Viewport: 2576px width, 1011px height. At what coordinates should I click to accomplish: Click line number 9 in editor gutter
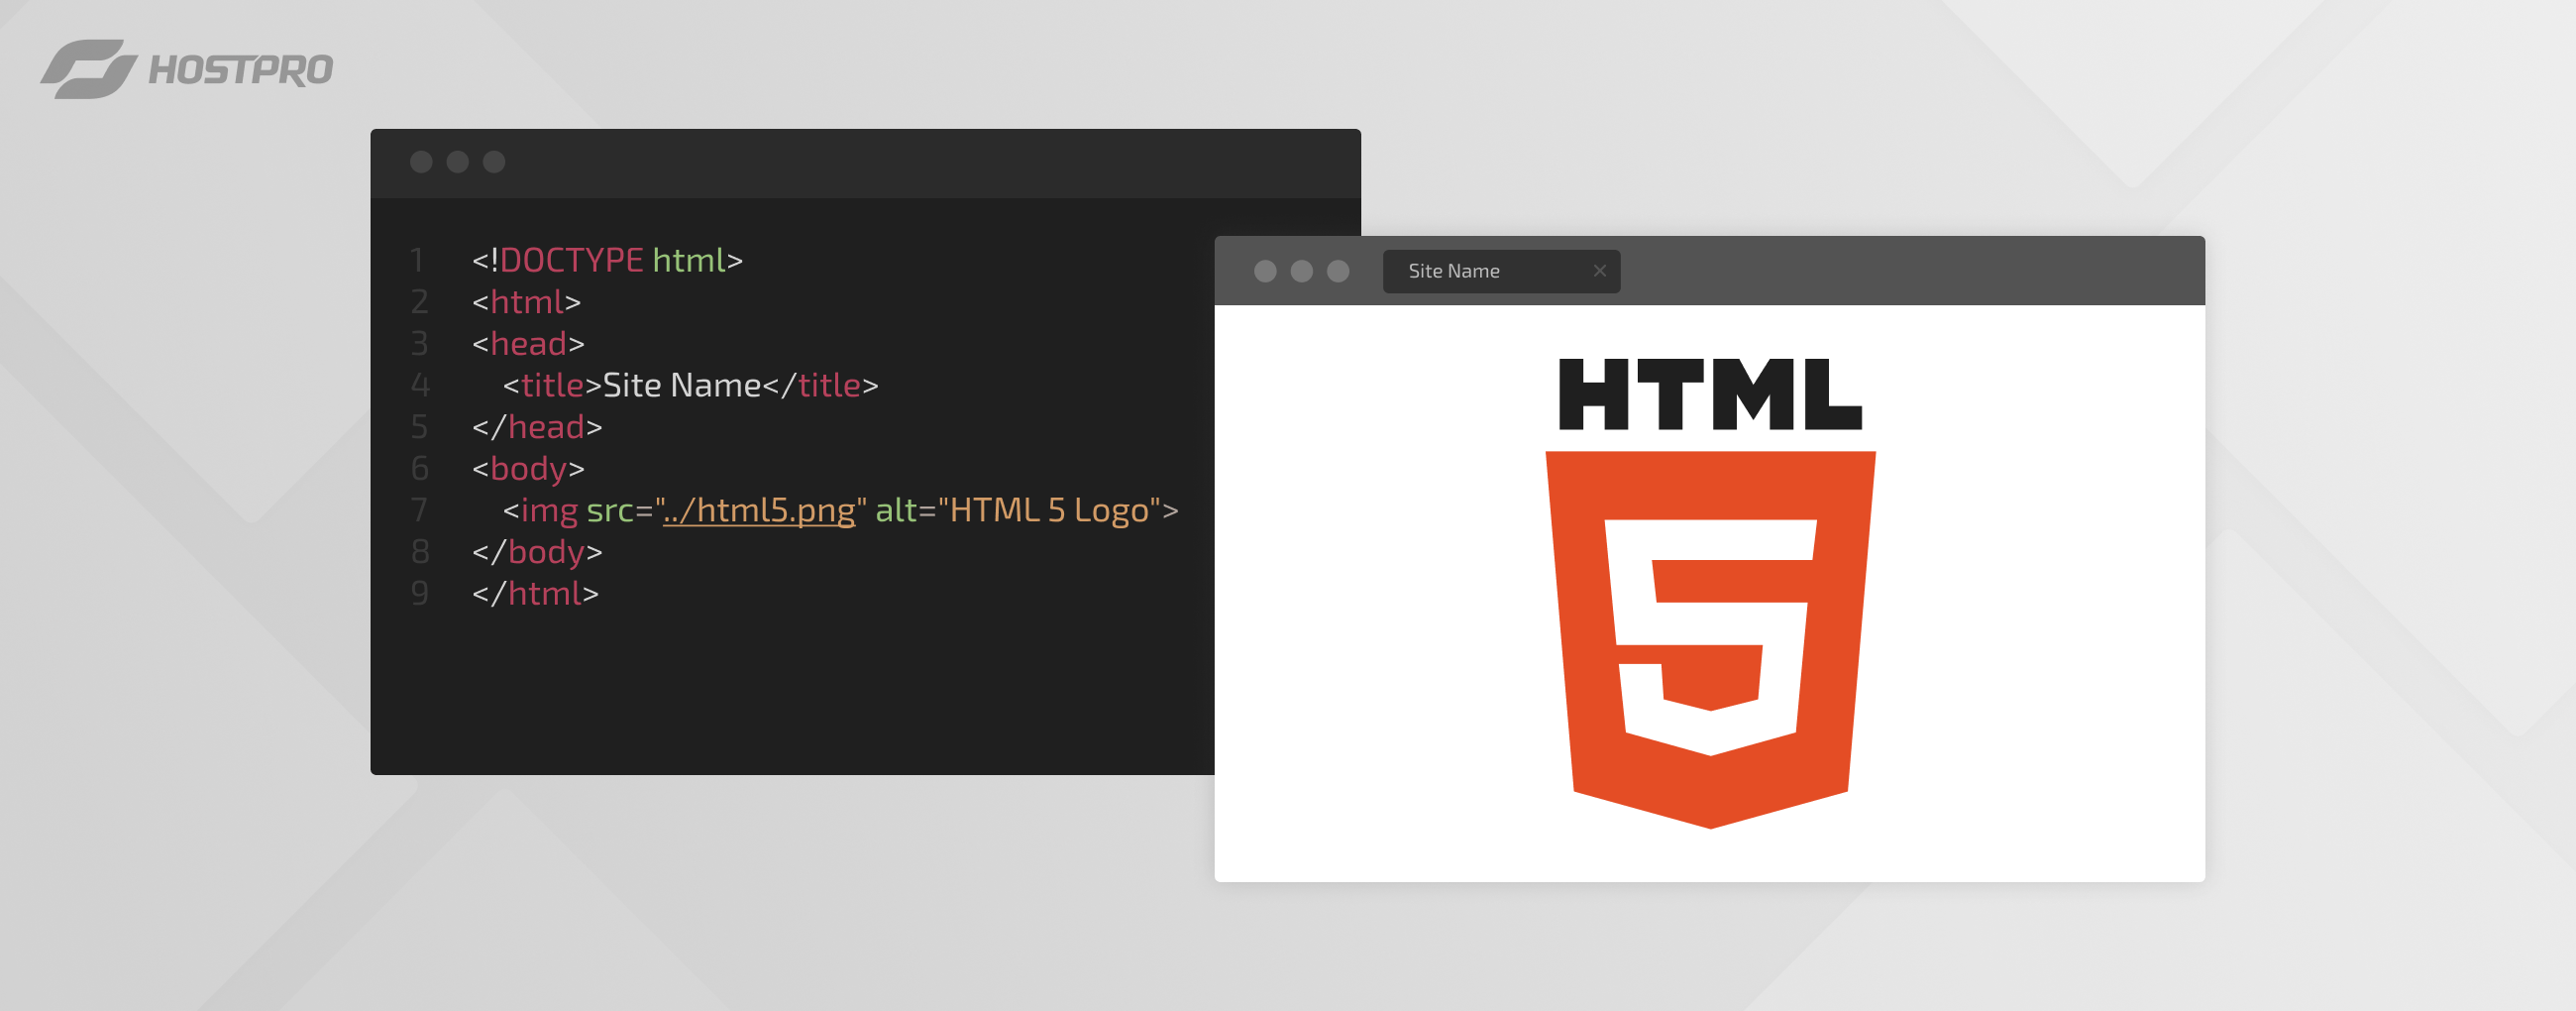pos(420,594)
